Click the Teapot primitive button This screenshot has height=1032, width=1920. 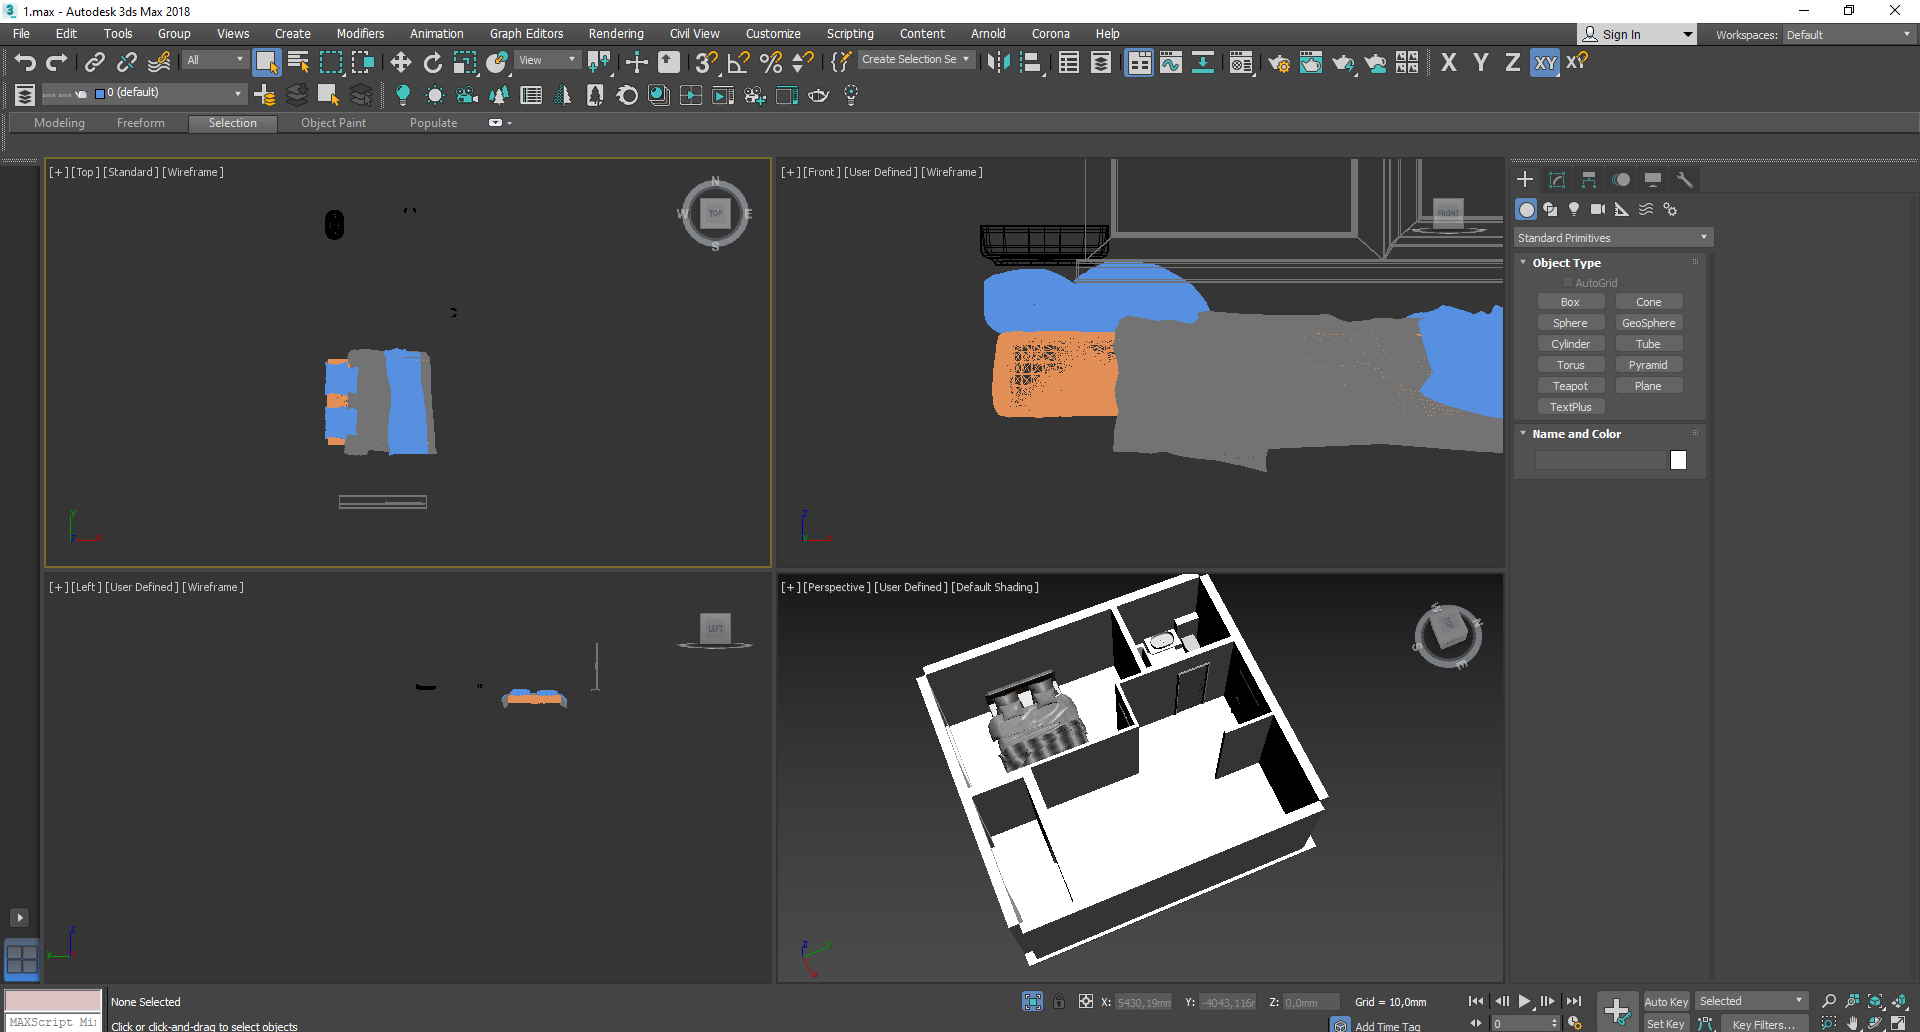click(x=1570, y=386)
